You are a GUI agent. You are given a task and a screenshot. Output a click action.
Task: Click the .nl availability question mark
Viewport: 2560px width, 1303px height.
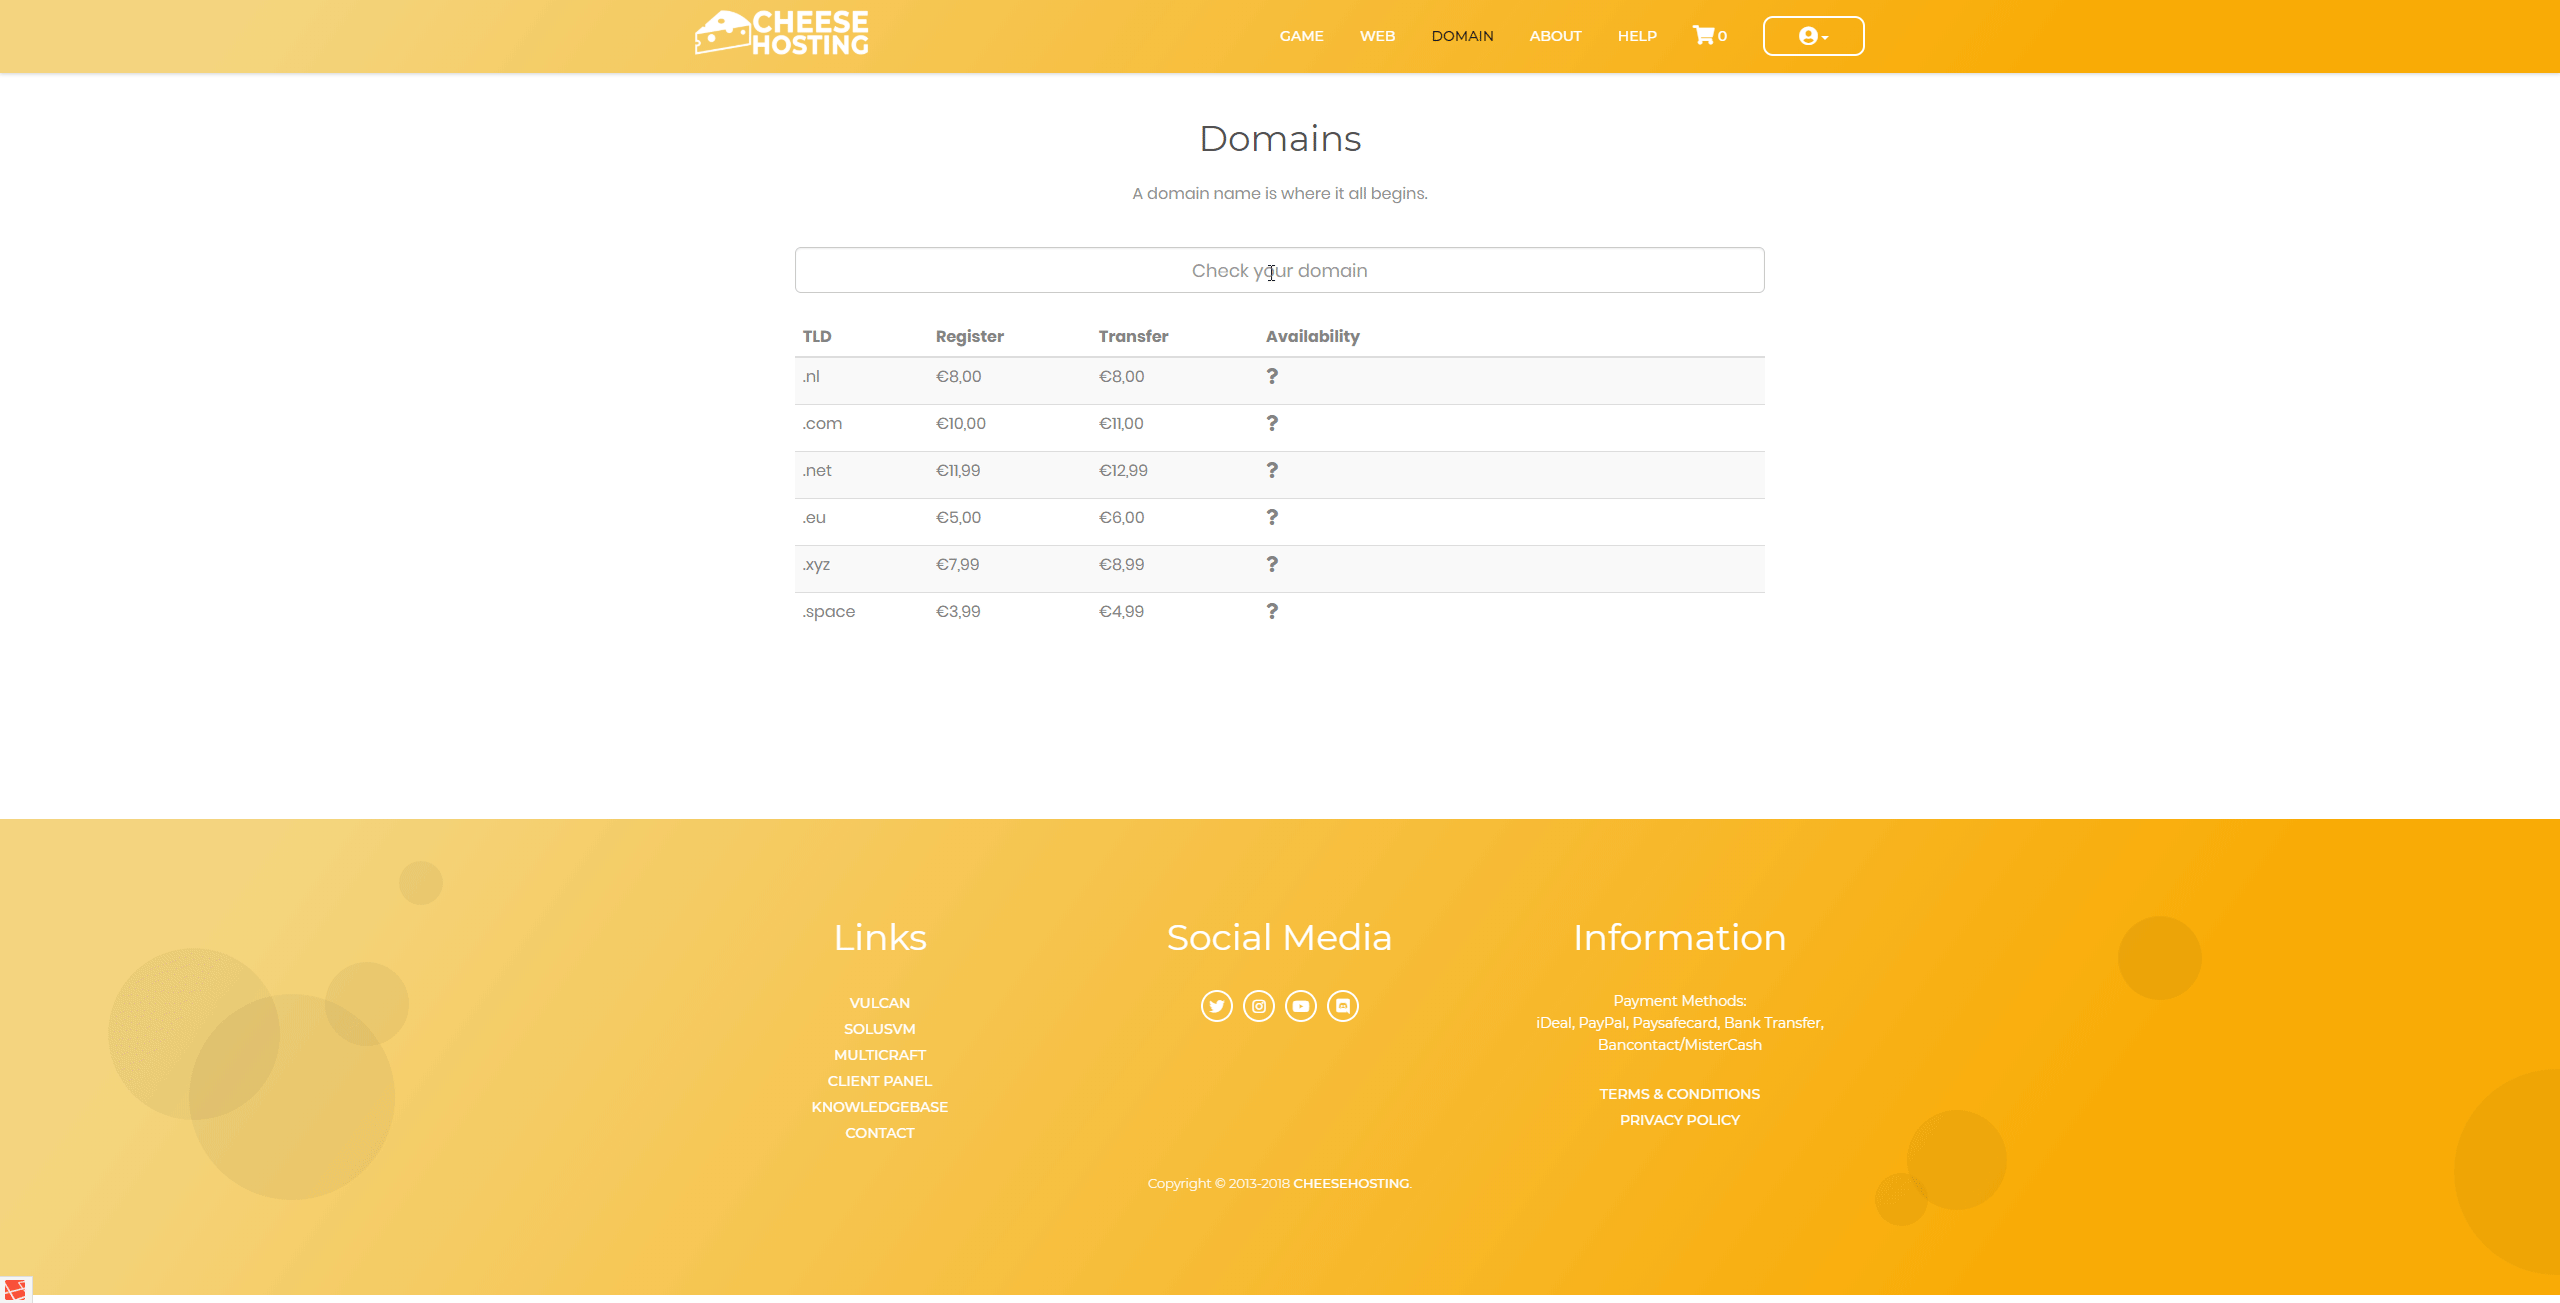pyautogui.click(x=1271, y=376)
